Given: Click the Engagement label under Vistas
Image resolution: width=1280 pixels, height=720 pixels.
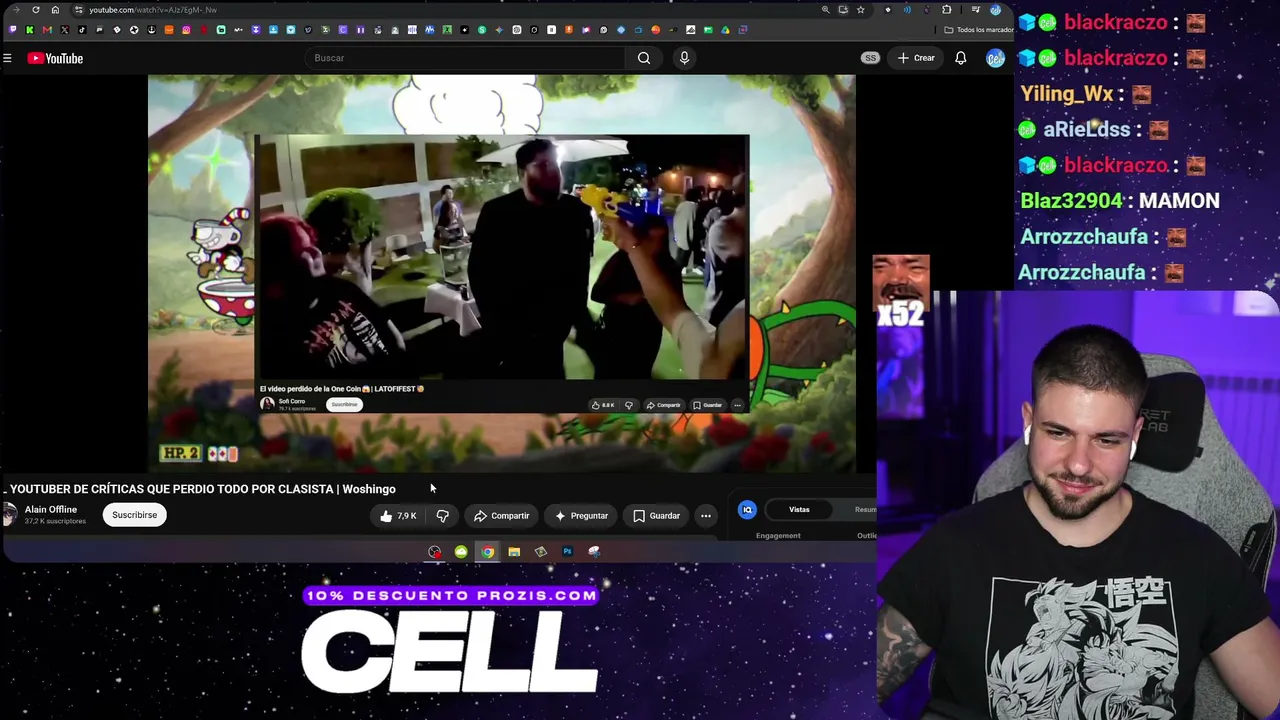Looking at the screenshot, I should pos(778,536).
